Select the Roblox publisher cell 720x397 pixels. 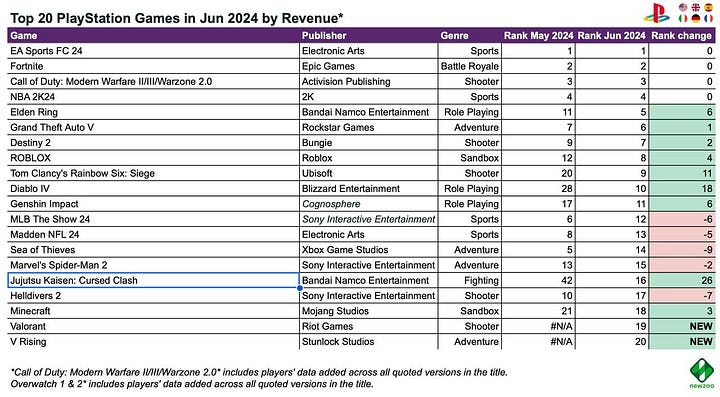(368, 158)
